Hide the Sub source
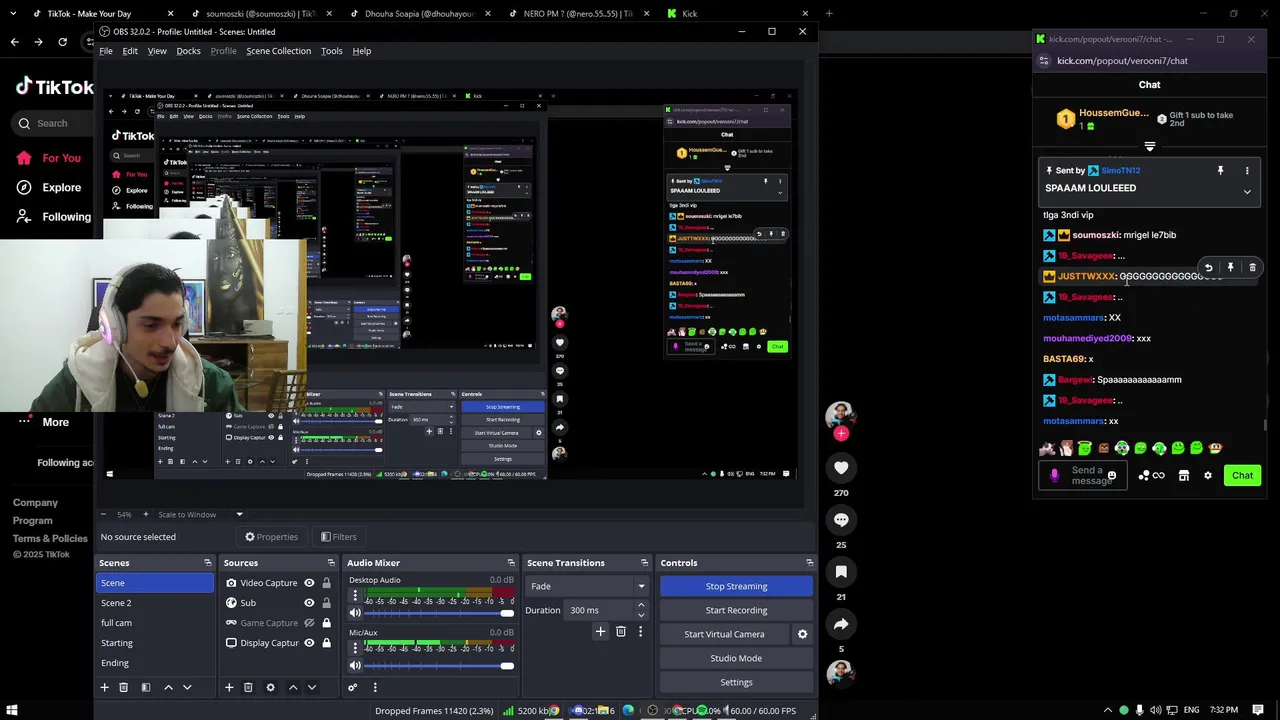Viewport: 1280px width, 720px height. pos(309,603)
